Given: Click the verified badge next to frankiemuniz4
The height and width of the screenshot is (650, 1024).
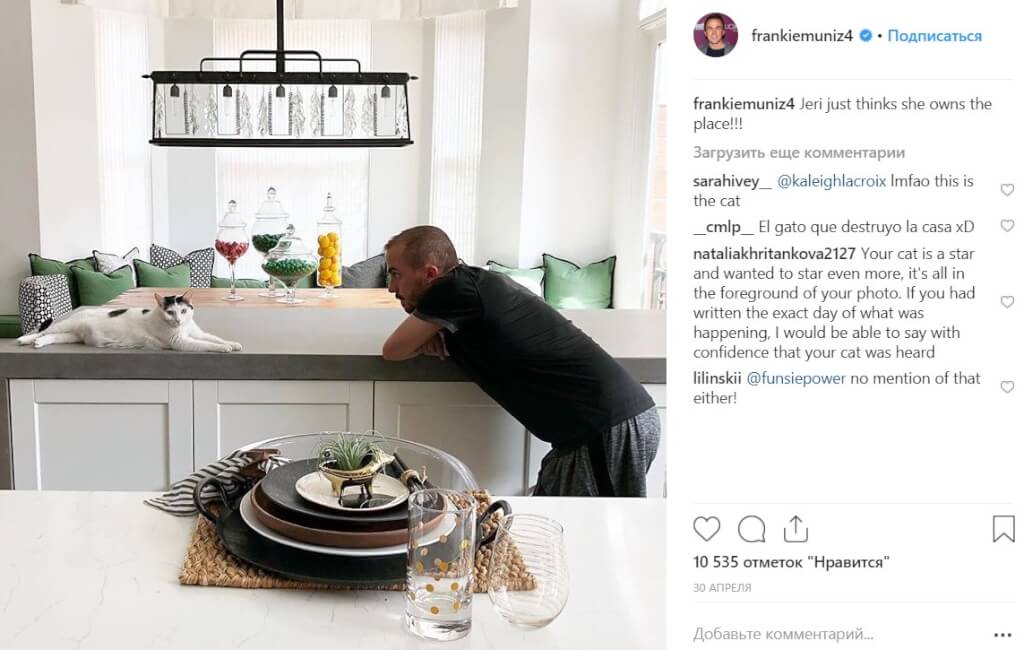Looking at the screenshot, I should pyautogui.click(x=865, y=35).
